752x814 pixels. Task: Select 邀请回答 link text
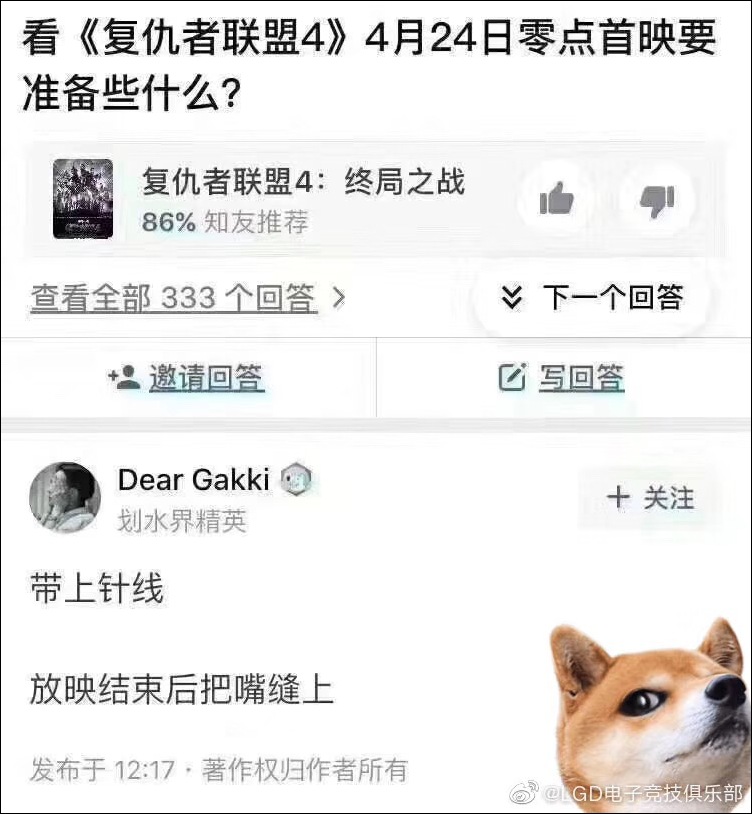pyautogui.click(x=207, y=377)
